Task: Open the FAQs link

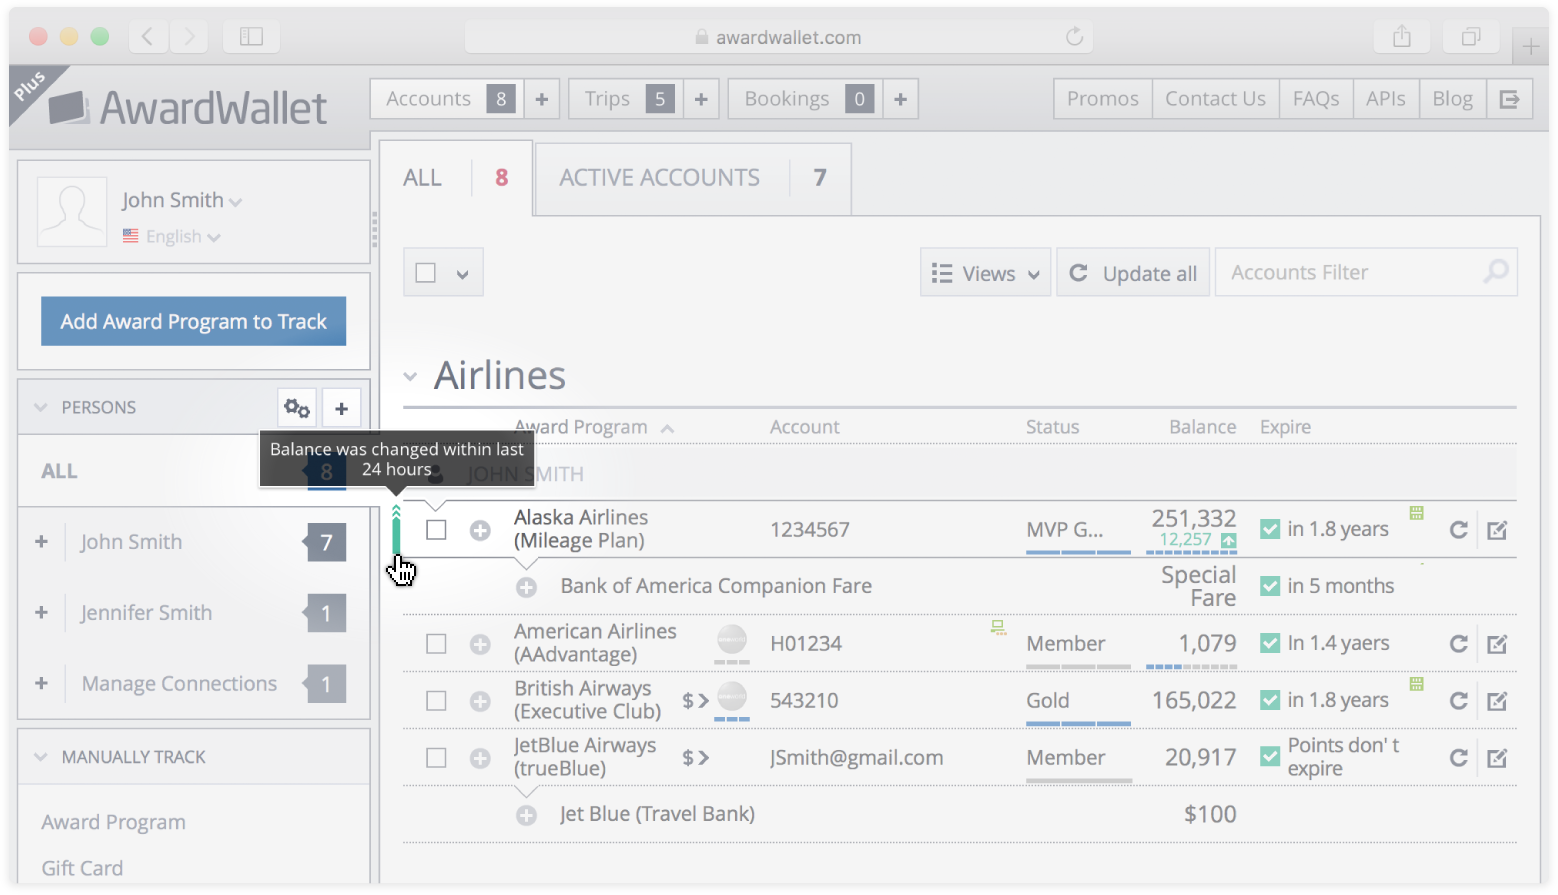Action: (1315, 99)
